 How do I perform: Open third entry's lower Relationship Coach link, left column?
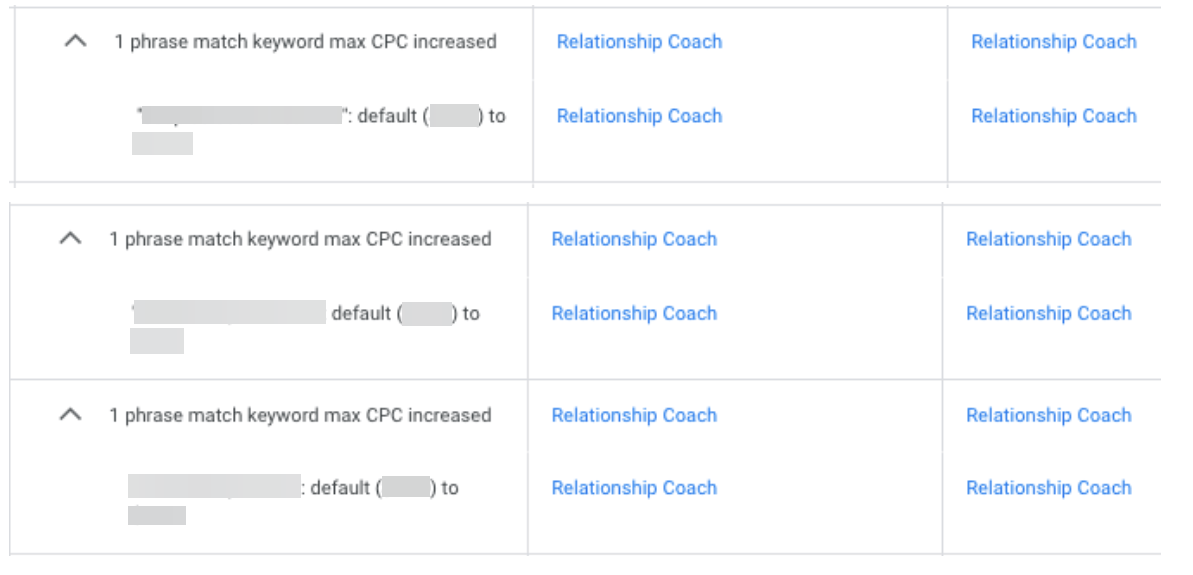click(634, 488)
